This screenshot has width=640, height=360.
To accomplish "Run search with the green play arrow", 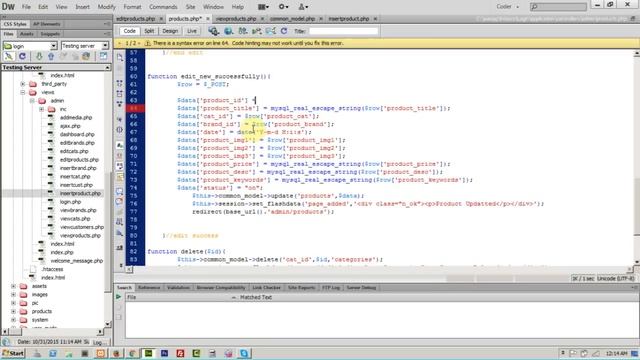I will coord(119,297).
